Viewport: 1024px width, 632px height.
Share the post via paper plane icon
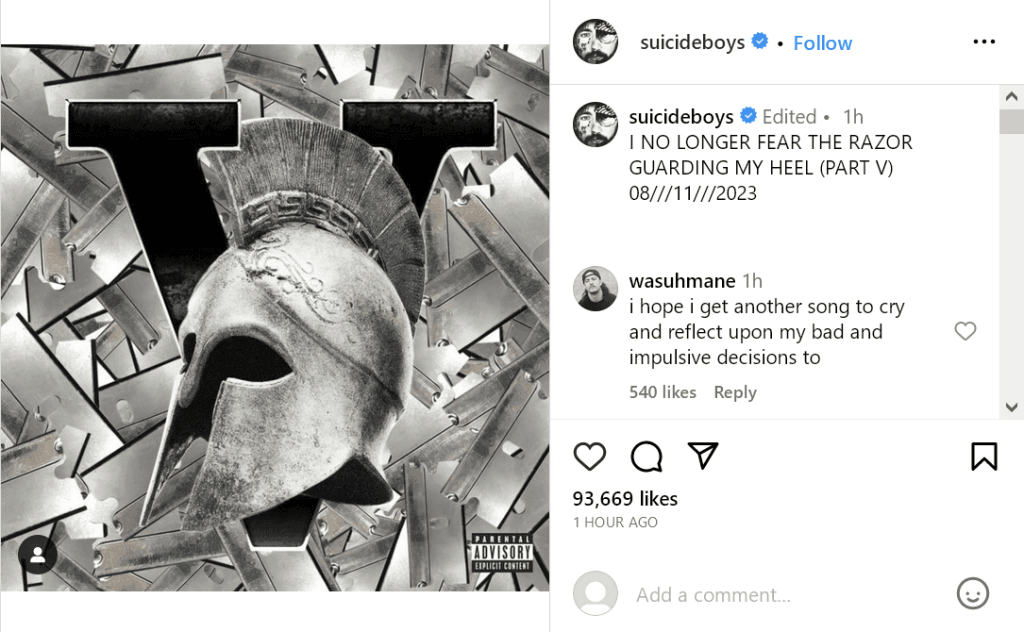(x=704, y=456)
